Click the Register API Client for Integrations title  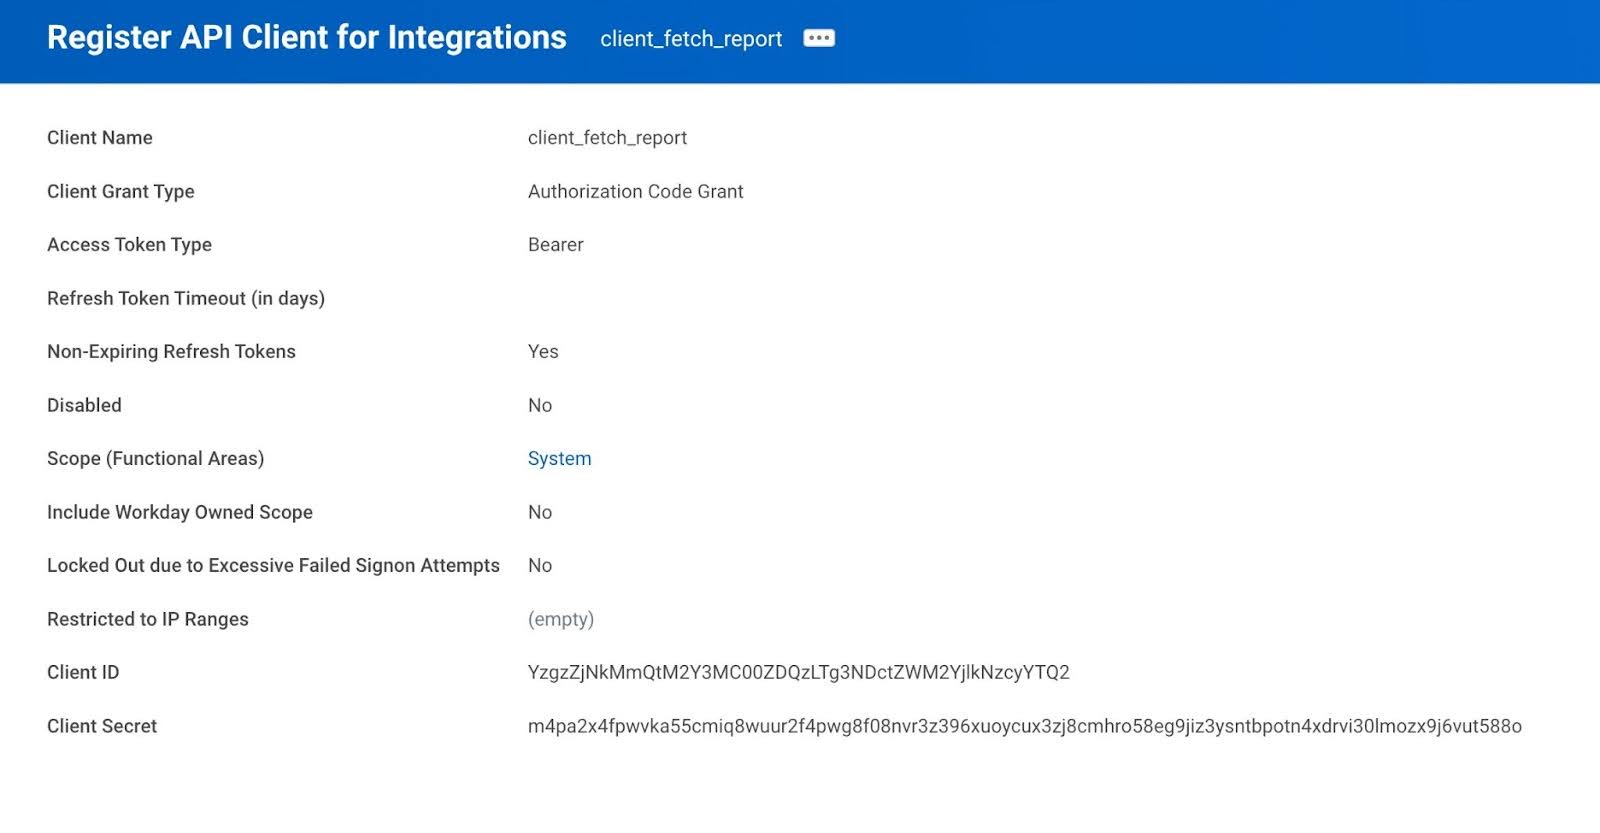[306, 37]
